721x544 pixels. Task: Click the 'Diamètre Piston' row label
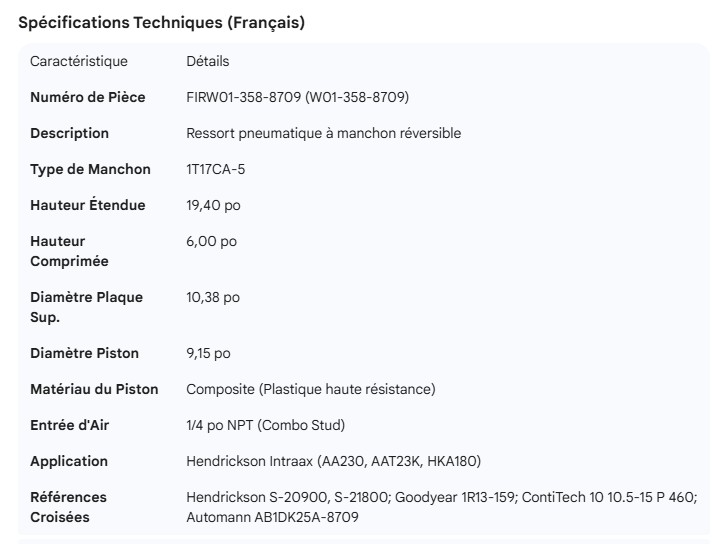pos(84,353)
